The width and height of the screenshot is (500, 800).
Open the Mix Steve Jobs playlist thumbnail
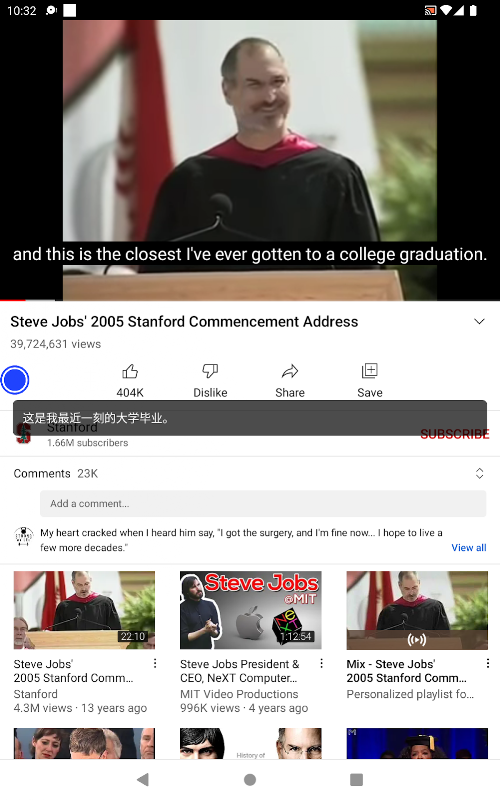click(417, 610)
